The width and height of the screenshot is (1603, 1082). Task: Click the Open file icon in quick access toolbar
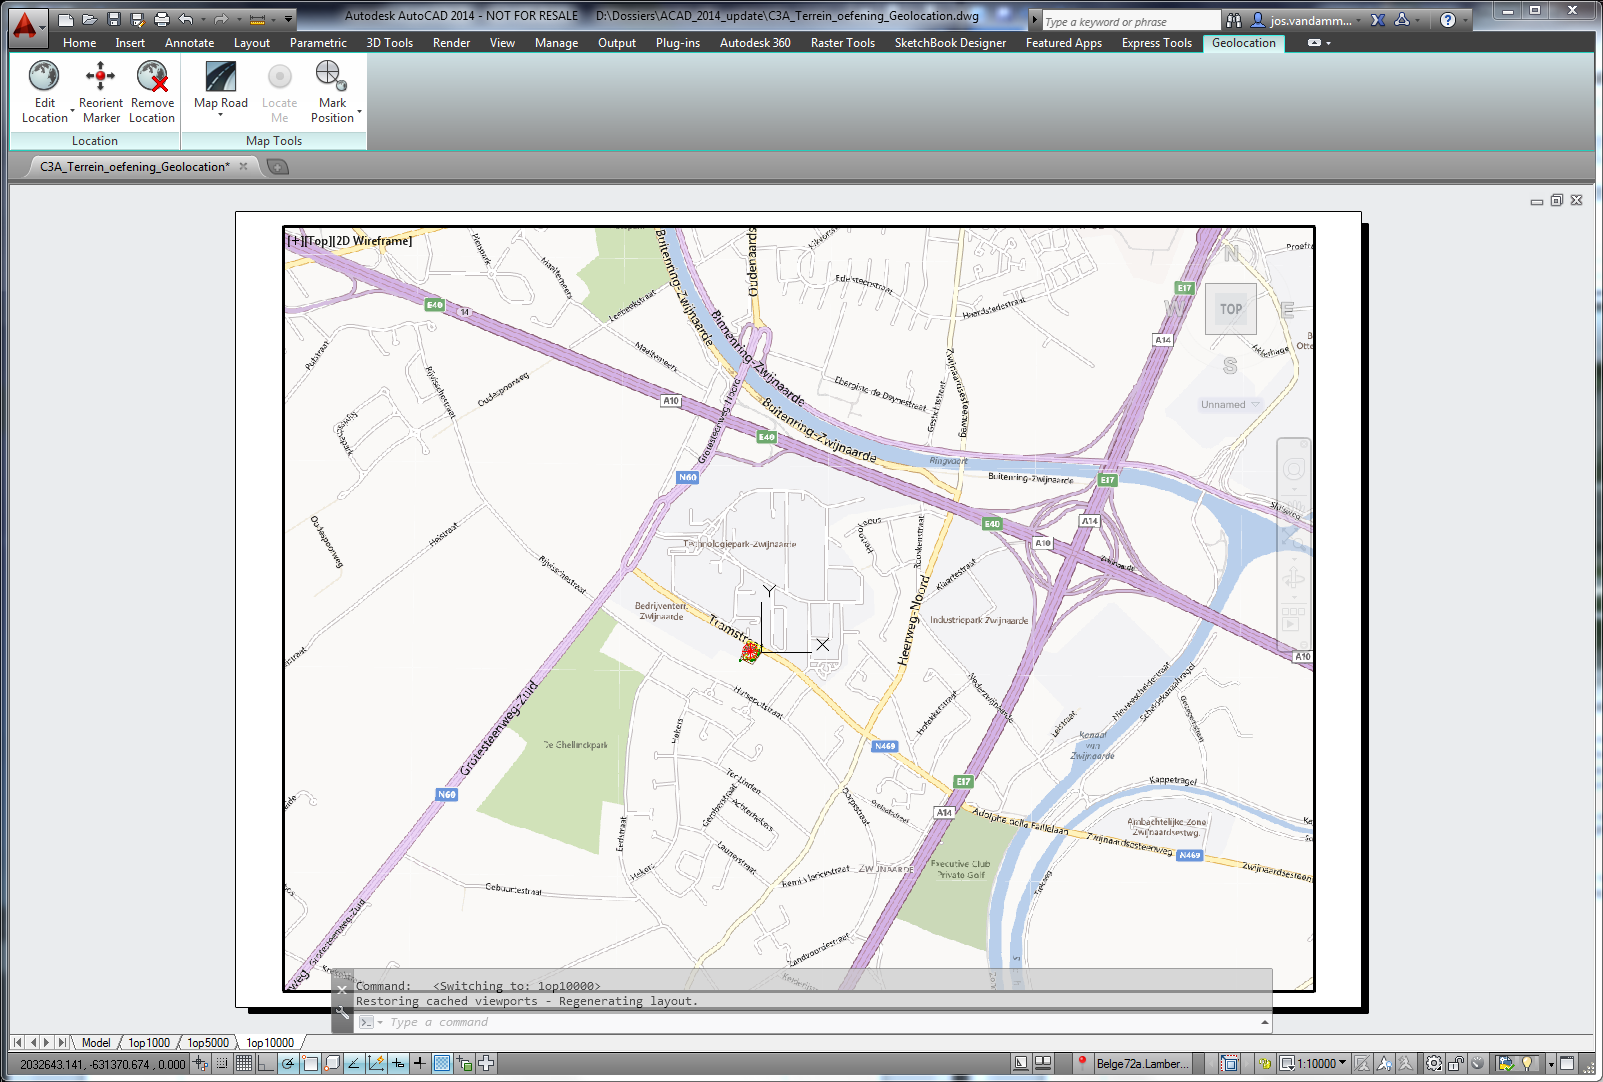click(89, 19)
